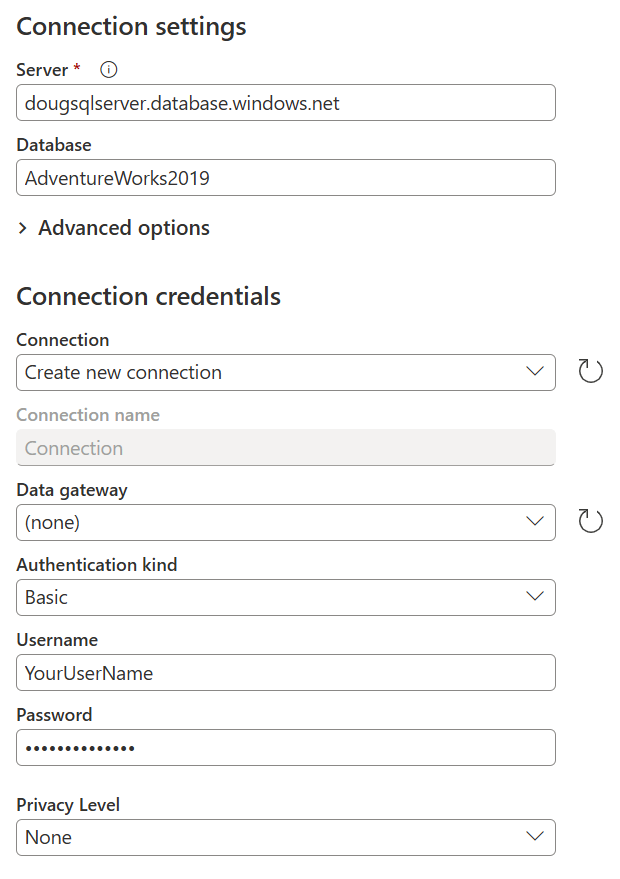Refresh the Connection list
The width and height of the screenshot is (620, 879).
point(590,370)
